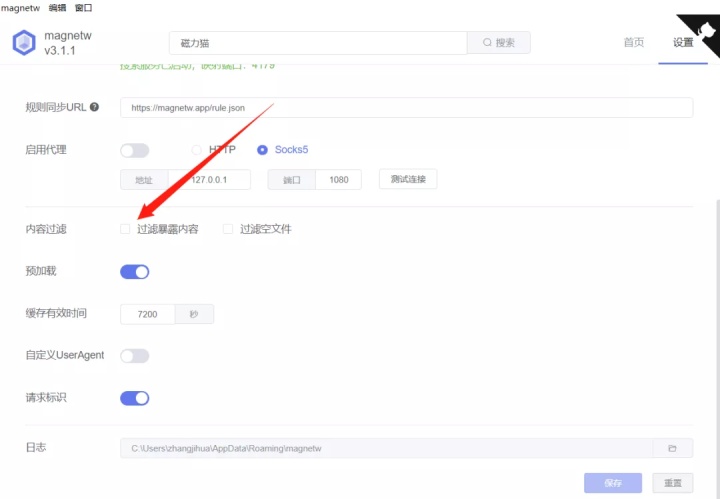Click the proxy port field 1080

click(338, 179)
